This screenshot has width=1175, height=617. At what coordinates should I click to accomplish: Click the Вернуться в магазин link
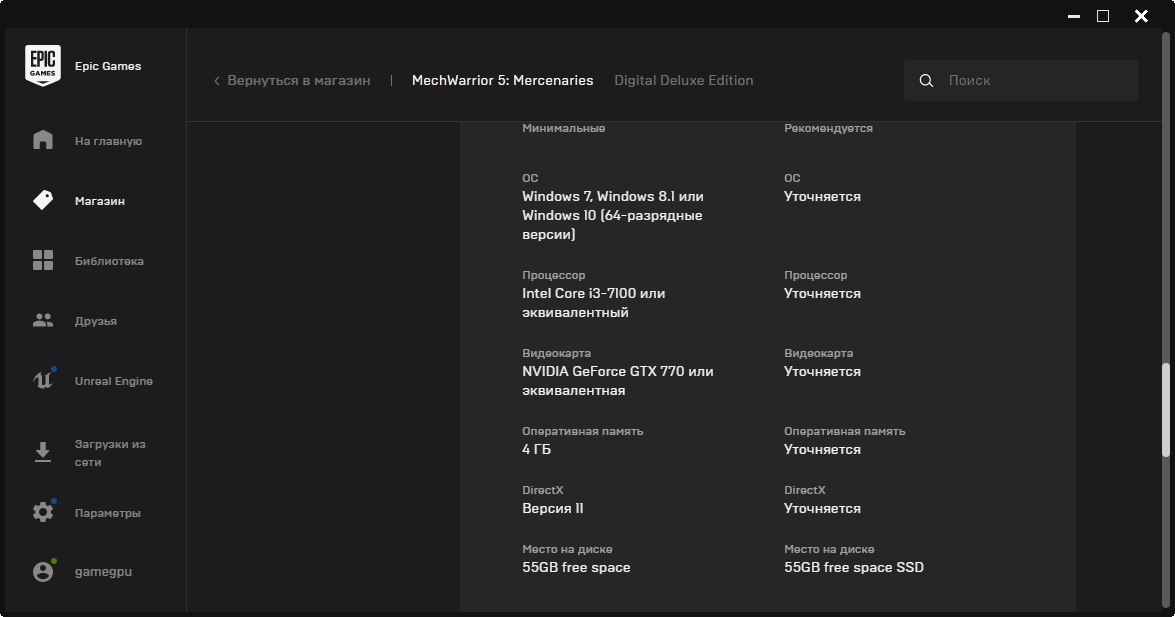click(x=298, y=80)
